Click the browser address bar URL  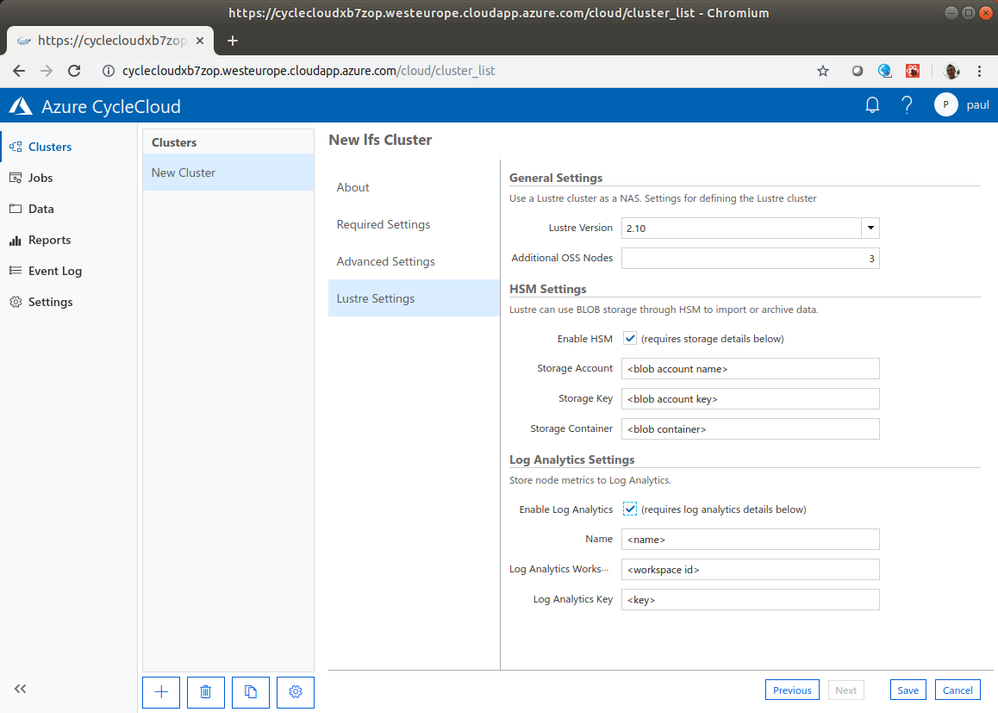(x=308, y=71)
